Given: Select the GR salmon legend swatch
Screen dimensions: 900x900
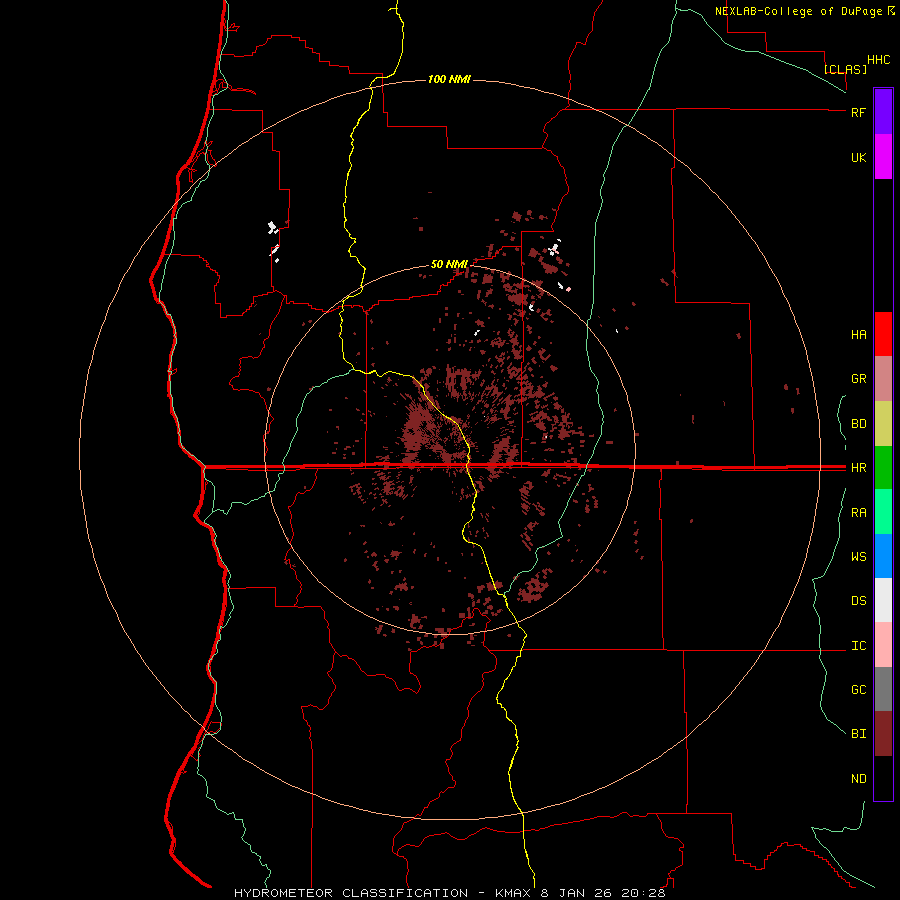Looking at the screenshot, I should (883, 379).
